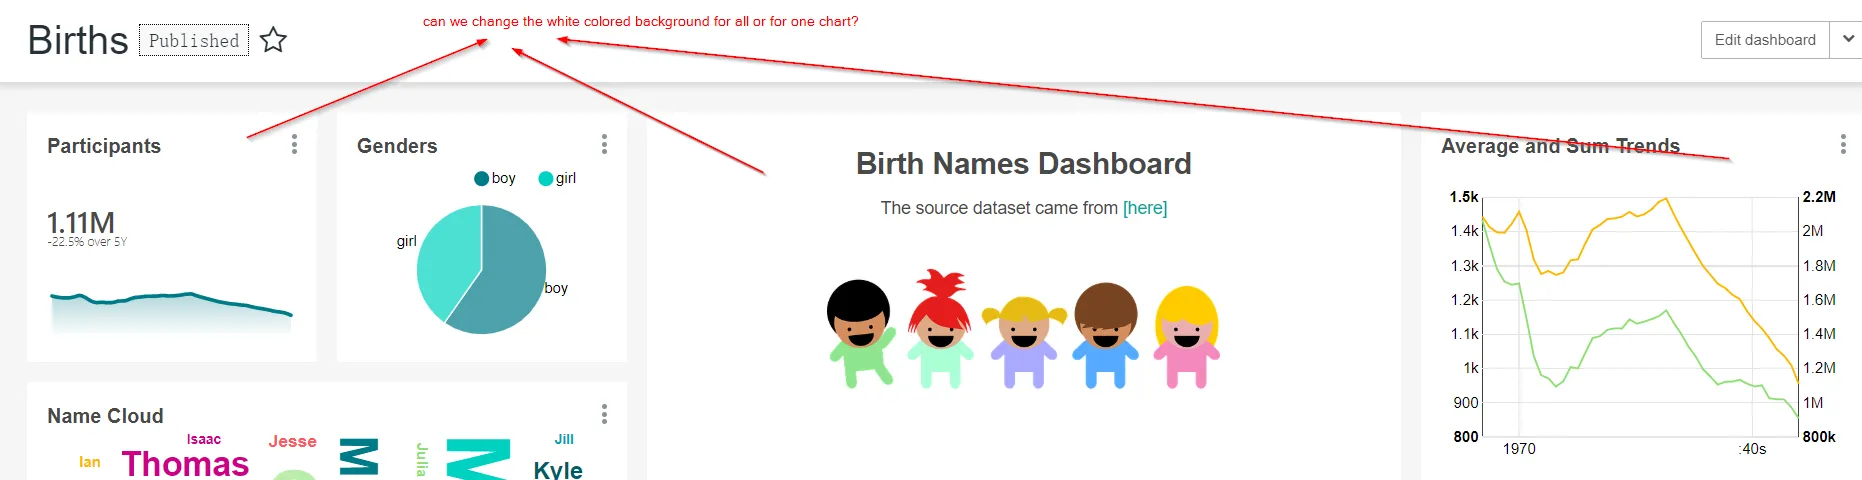Select the name Jill in Name Cloud

click(564, 439)
